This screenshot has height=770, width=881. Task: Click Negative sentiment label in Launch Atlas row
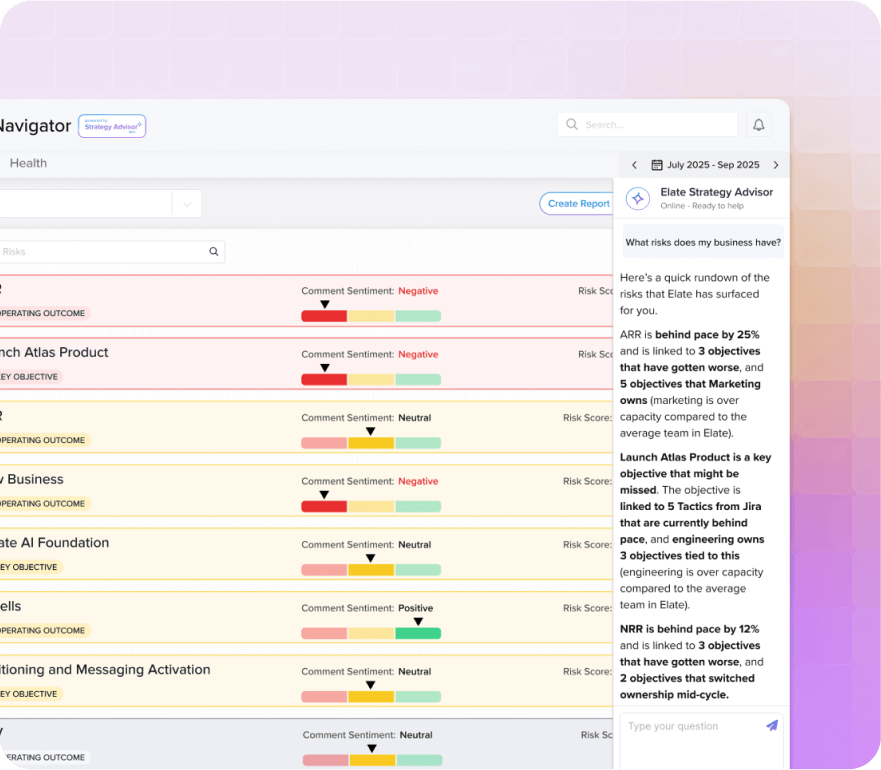418,354
